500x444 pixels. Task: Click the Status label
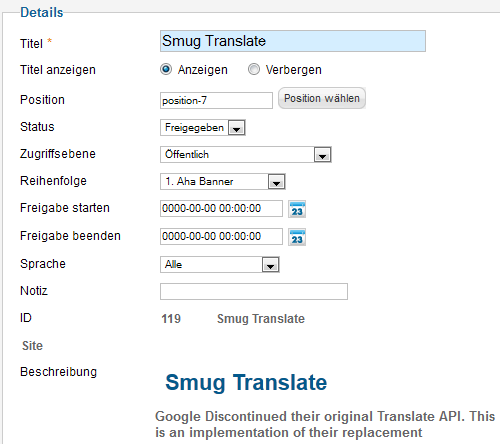tap(37, 127)
